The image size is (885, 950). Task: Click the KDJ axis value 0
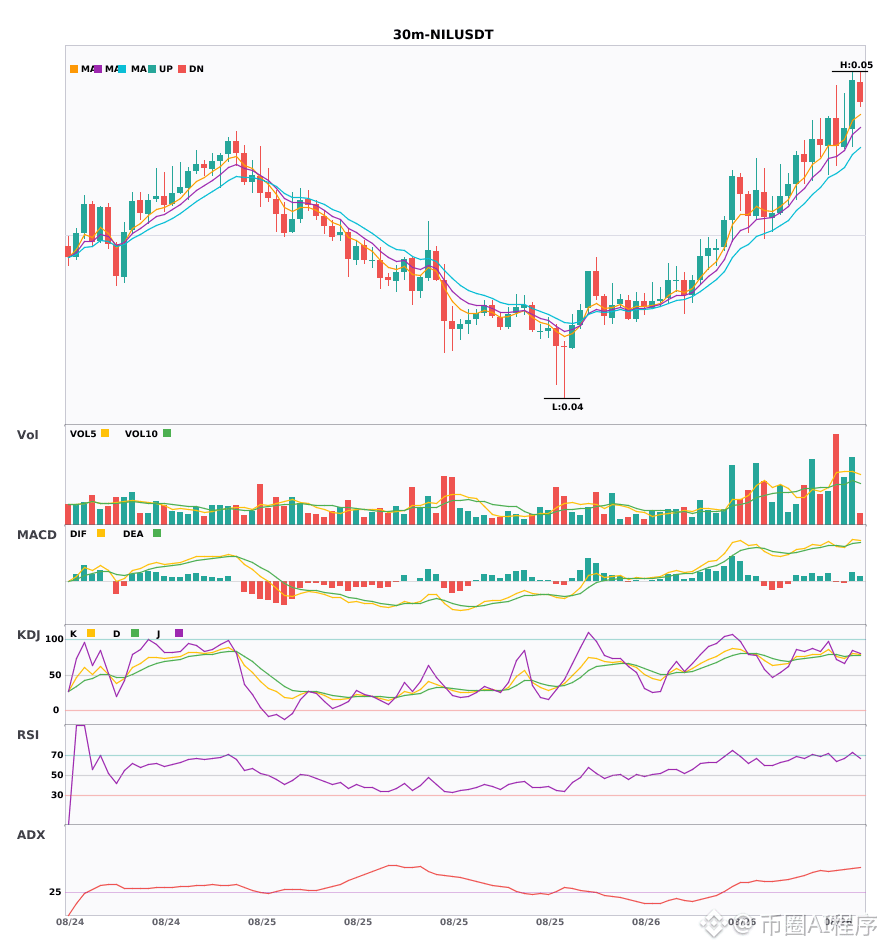(x=56, y=710)
